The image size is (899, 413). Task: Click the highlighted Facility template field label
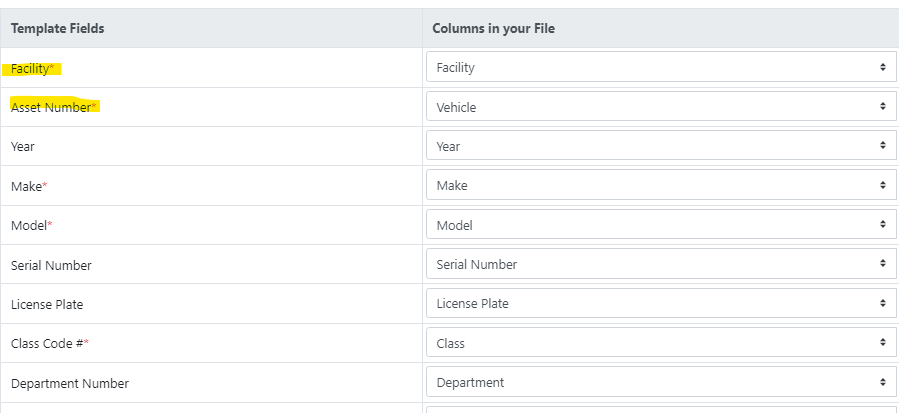tap(33, 68)
